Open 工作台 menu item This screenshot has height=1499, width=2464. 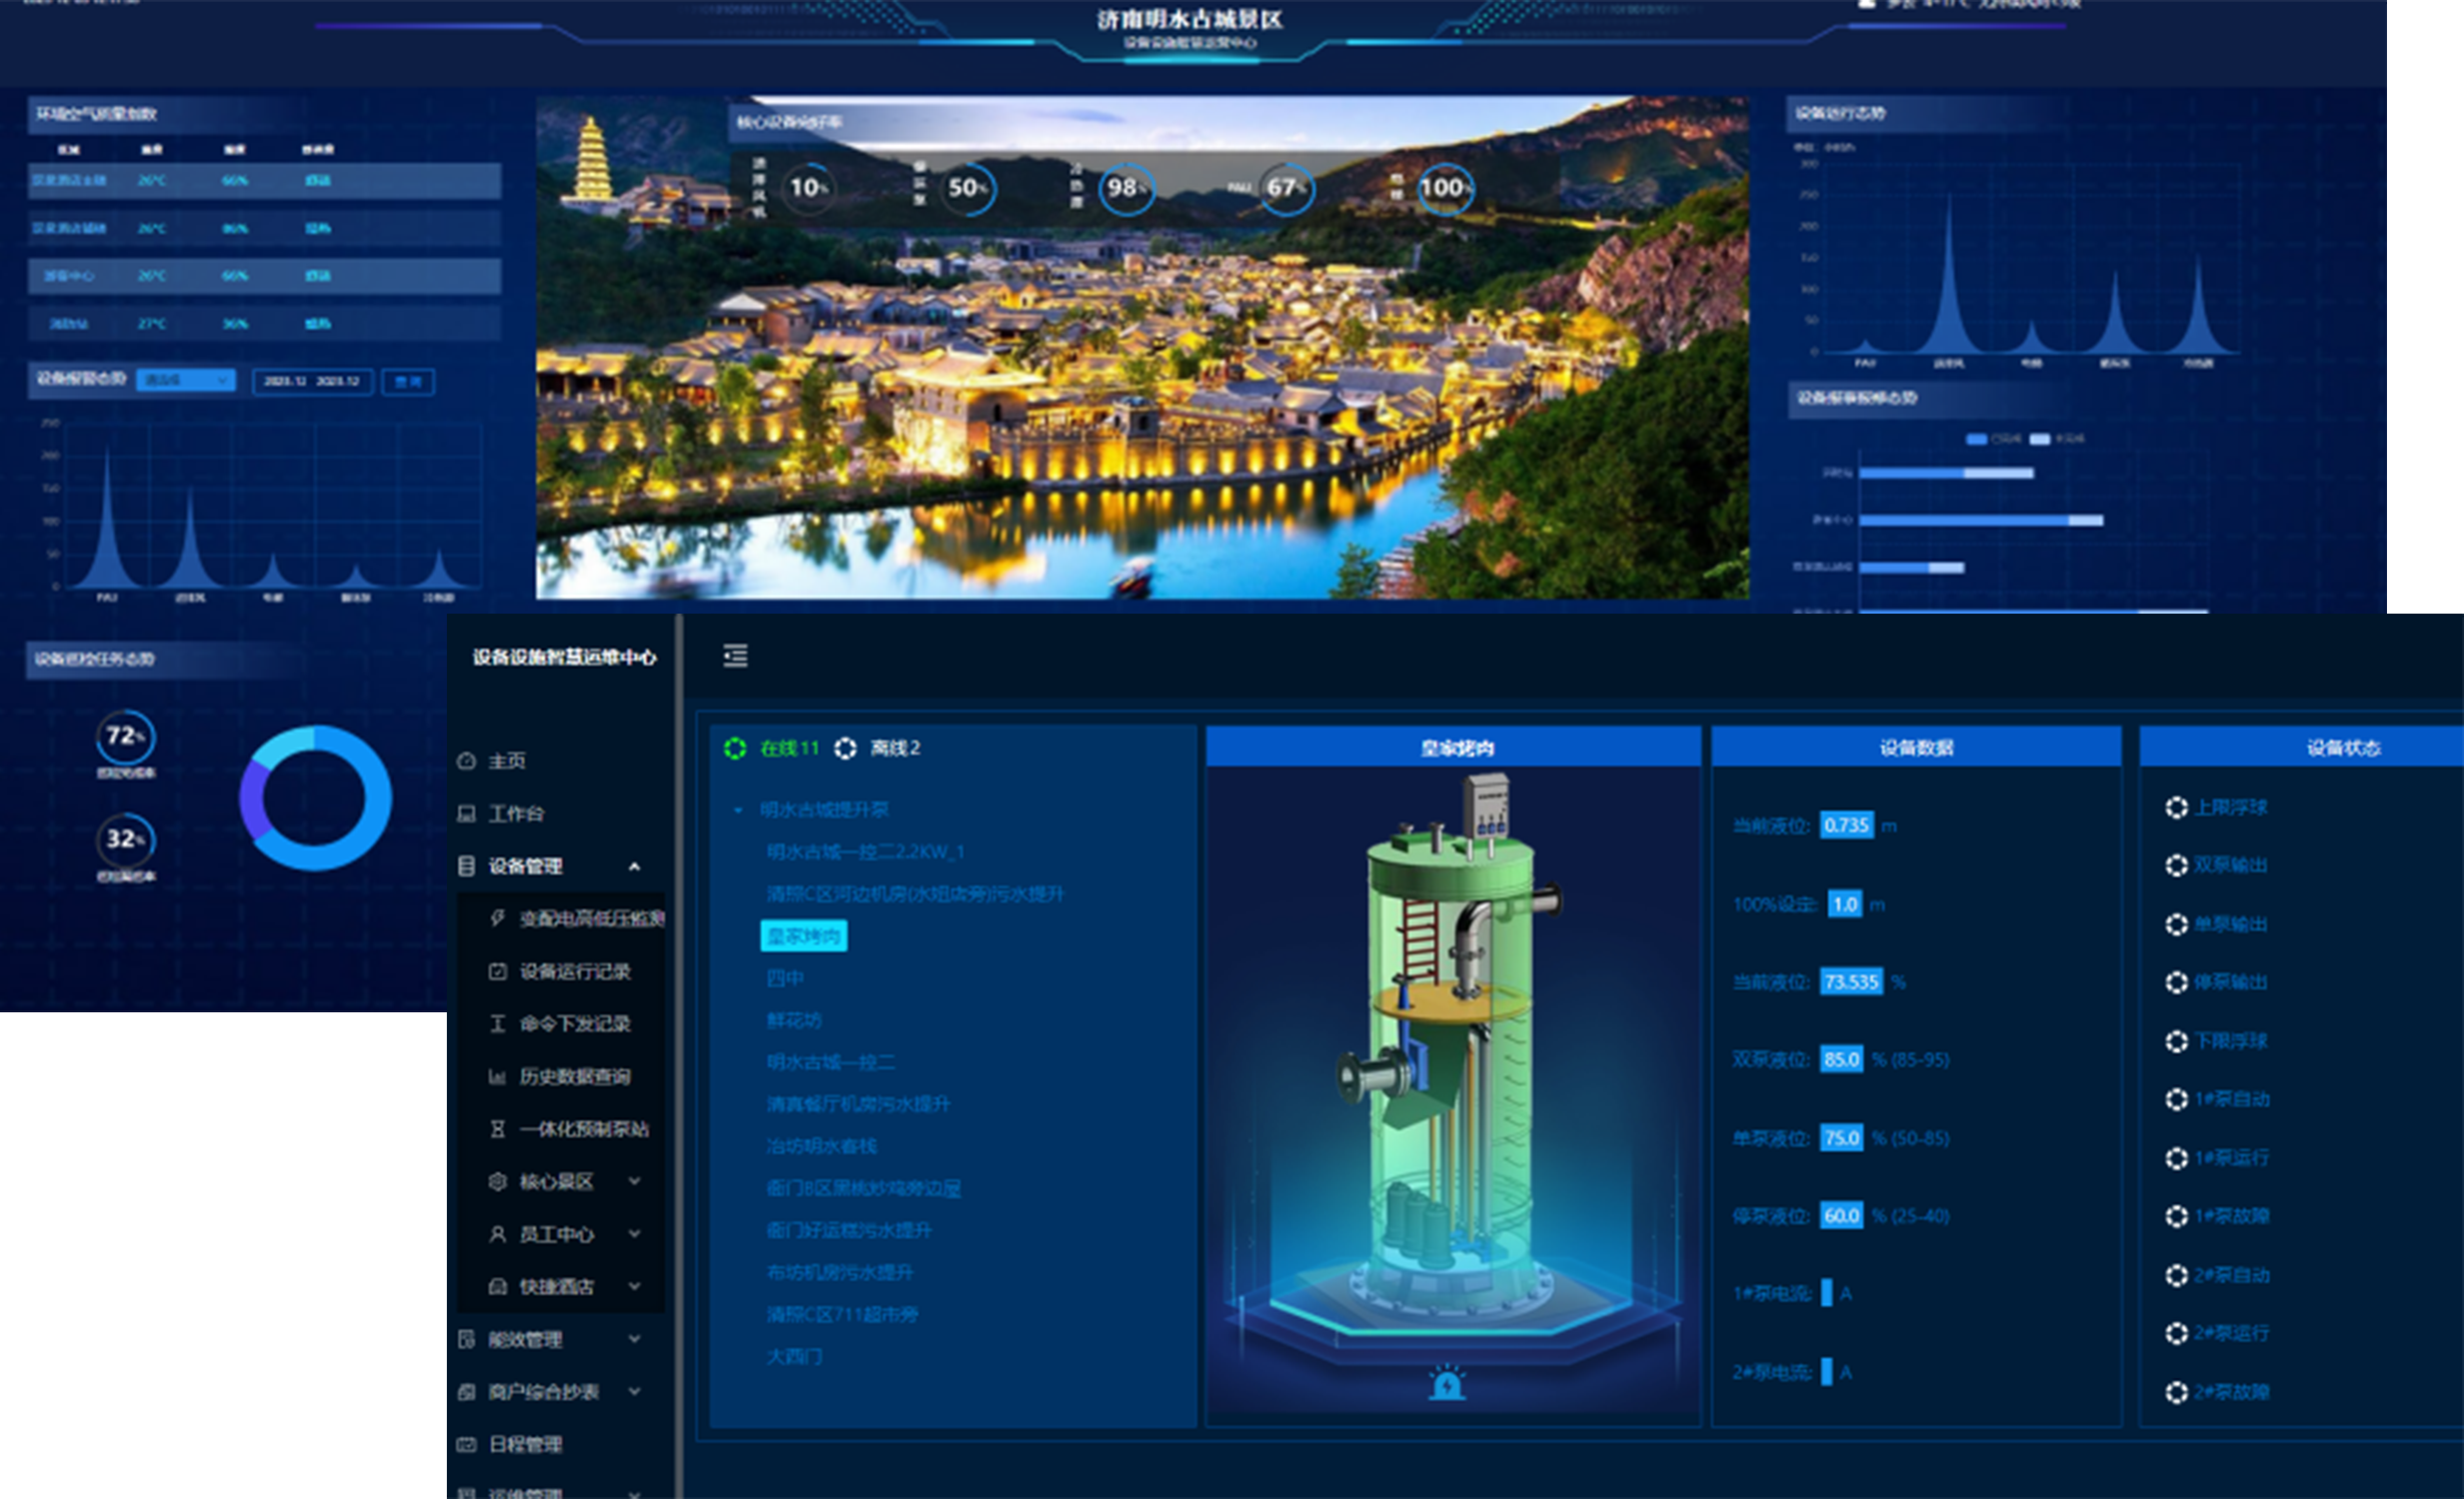(516, 813)
